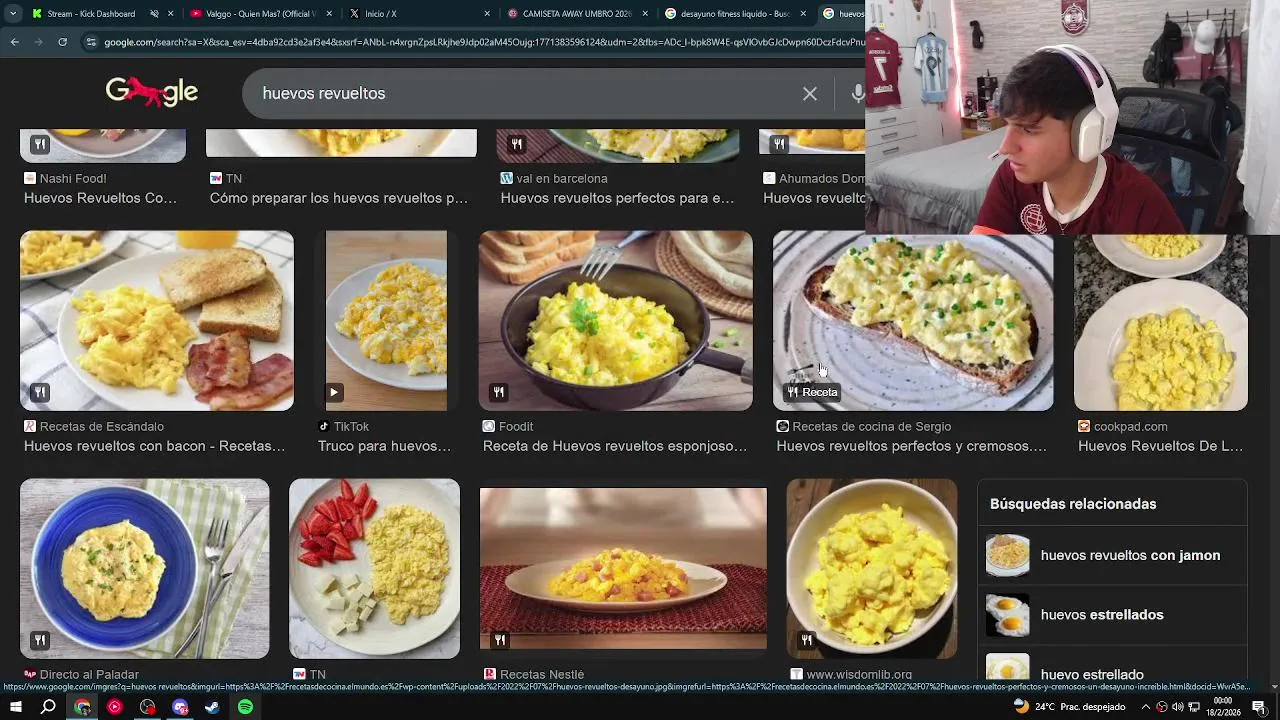This screenshot has width=1280, height=720.
Task: Click the recipe icon on the wisdomlib bowl image
Action: tap(807, 640)
